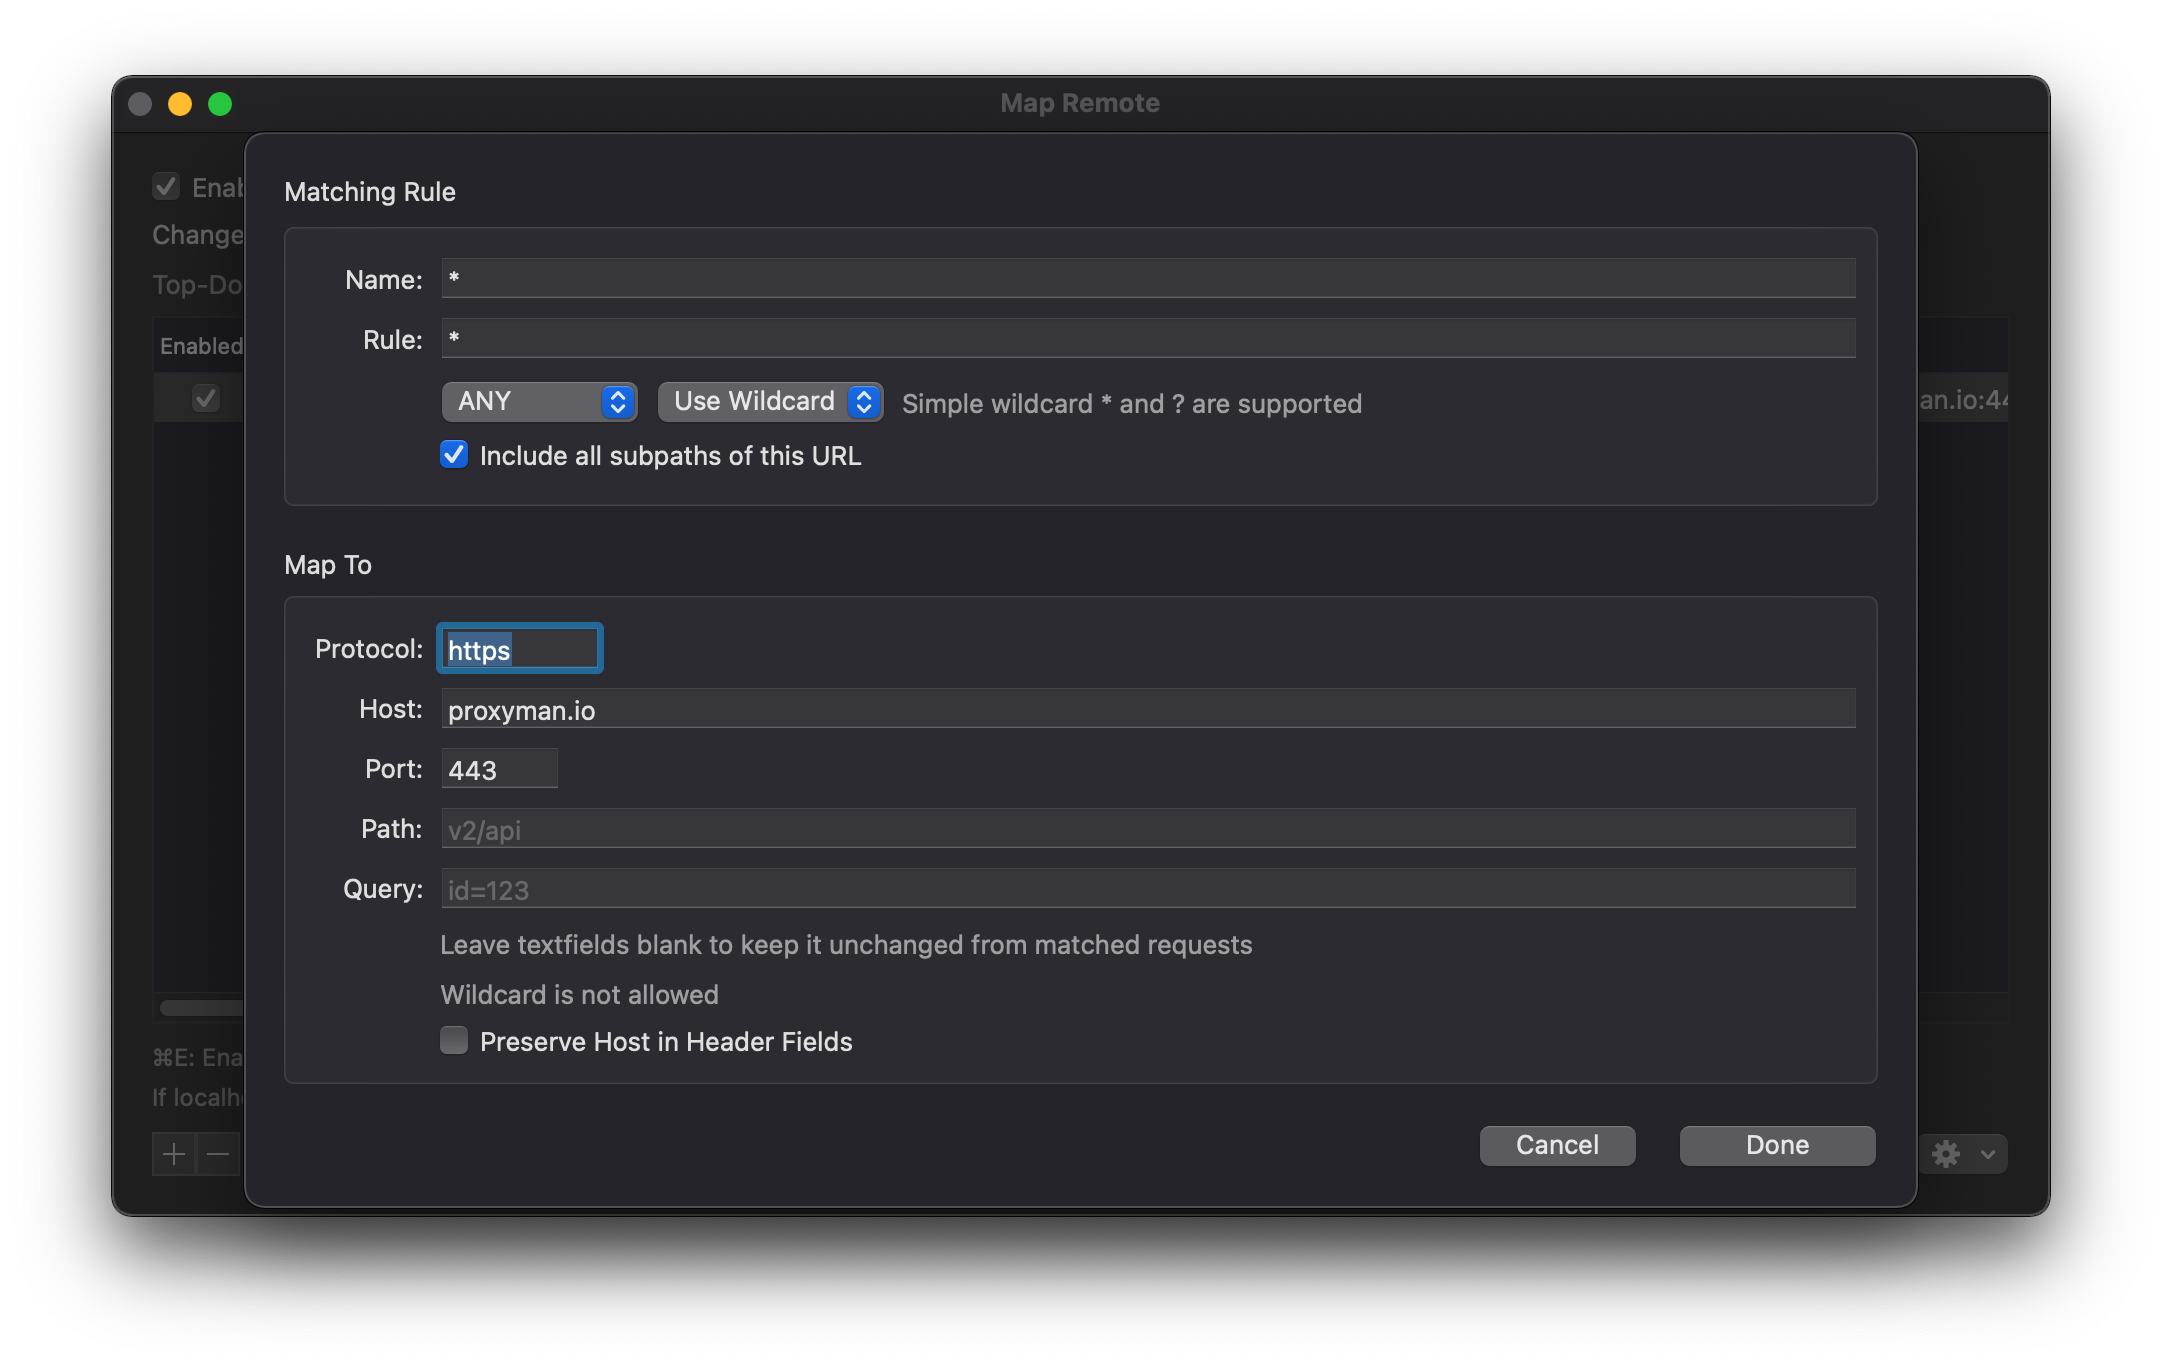Focus the Port field showing 443
This screenshot has height=1364, width=2162.
tap(499, 769)
